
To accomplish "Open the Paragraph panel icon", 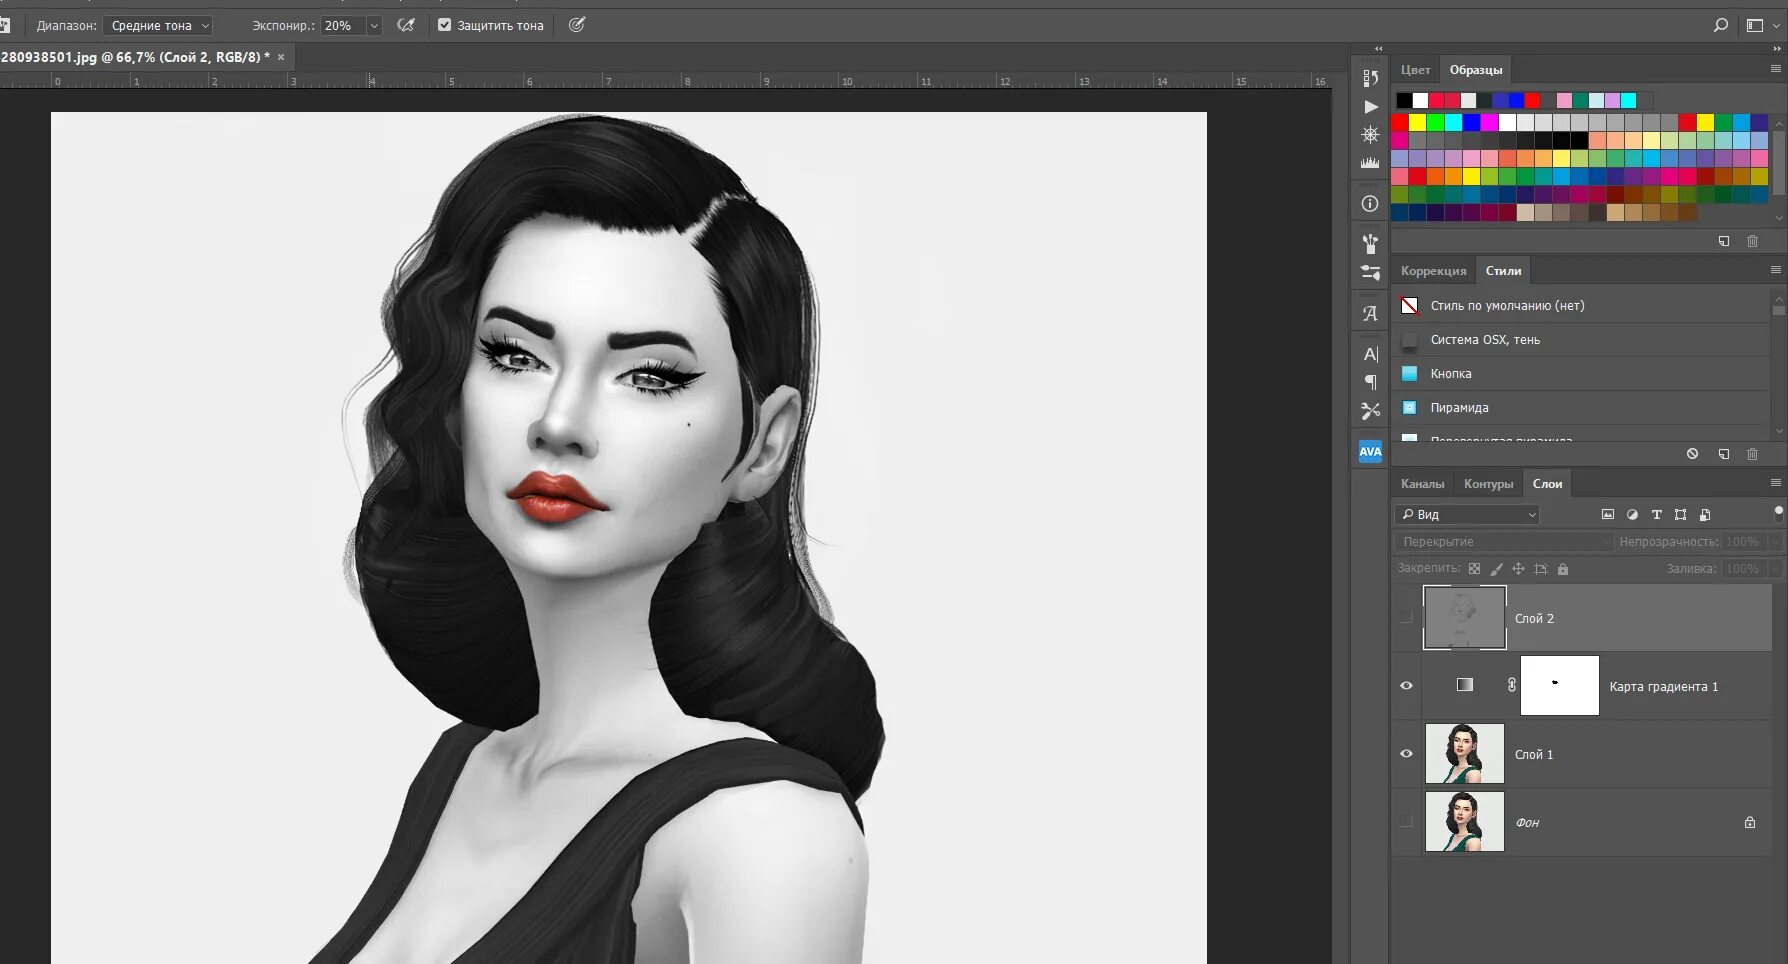I will 1370,382.
